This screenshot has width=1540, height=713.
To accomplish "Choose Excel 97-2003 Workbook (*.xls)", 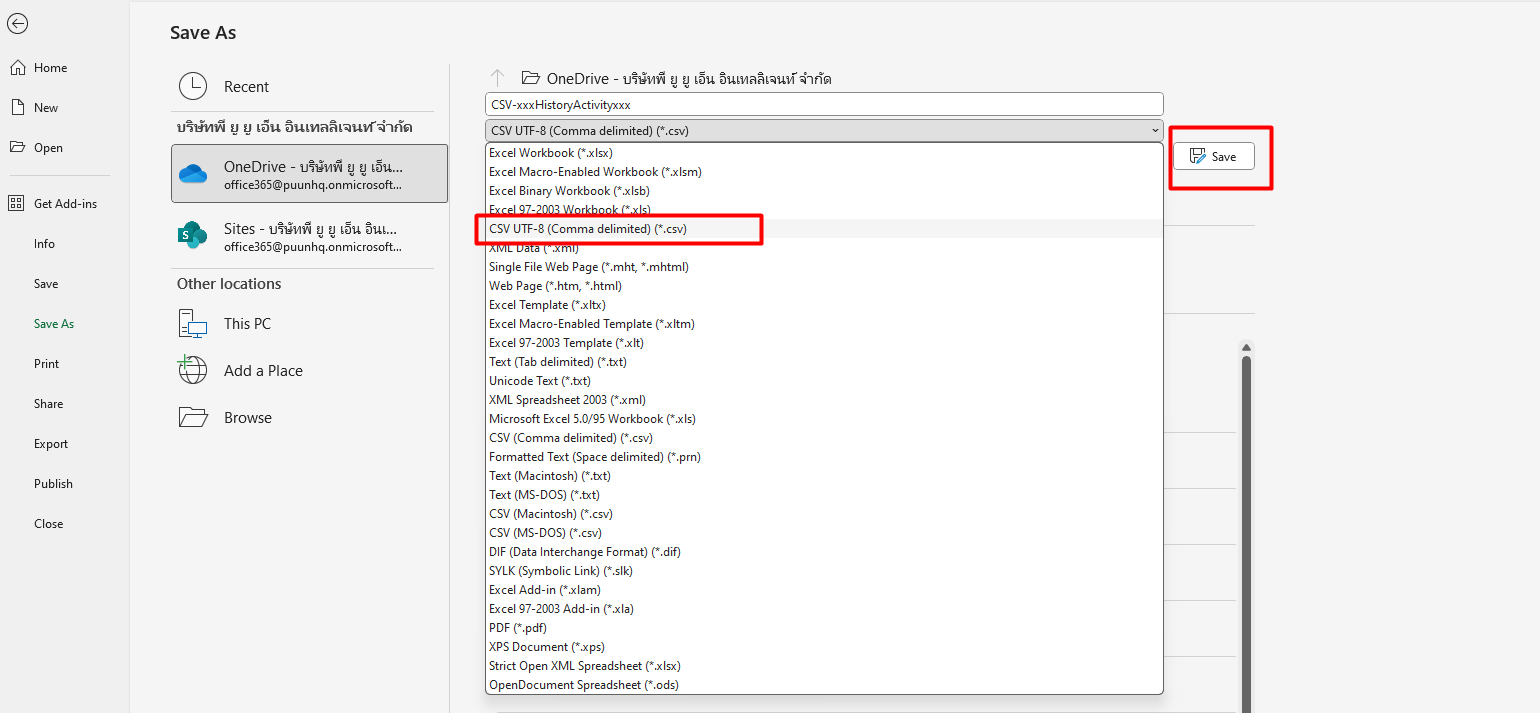I will 824,210.
